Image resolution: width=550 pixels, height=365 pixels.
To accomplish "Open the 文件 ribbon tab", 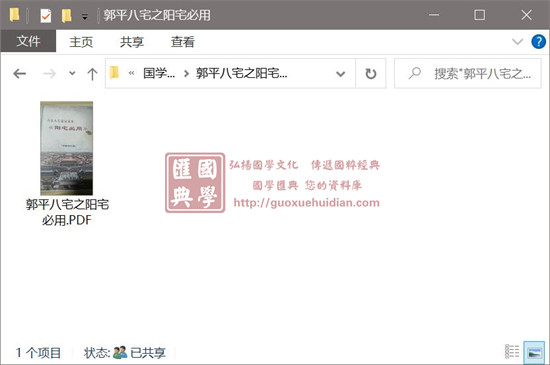I will [28, 41].
